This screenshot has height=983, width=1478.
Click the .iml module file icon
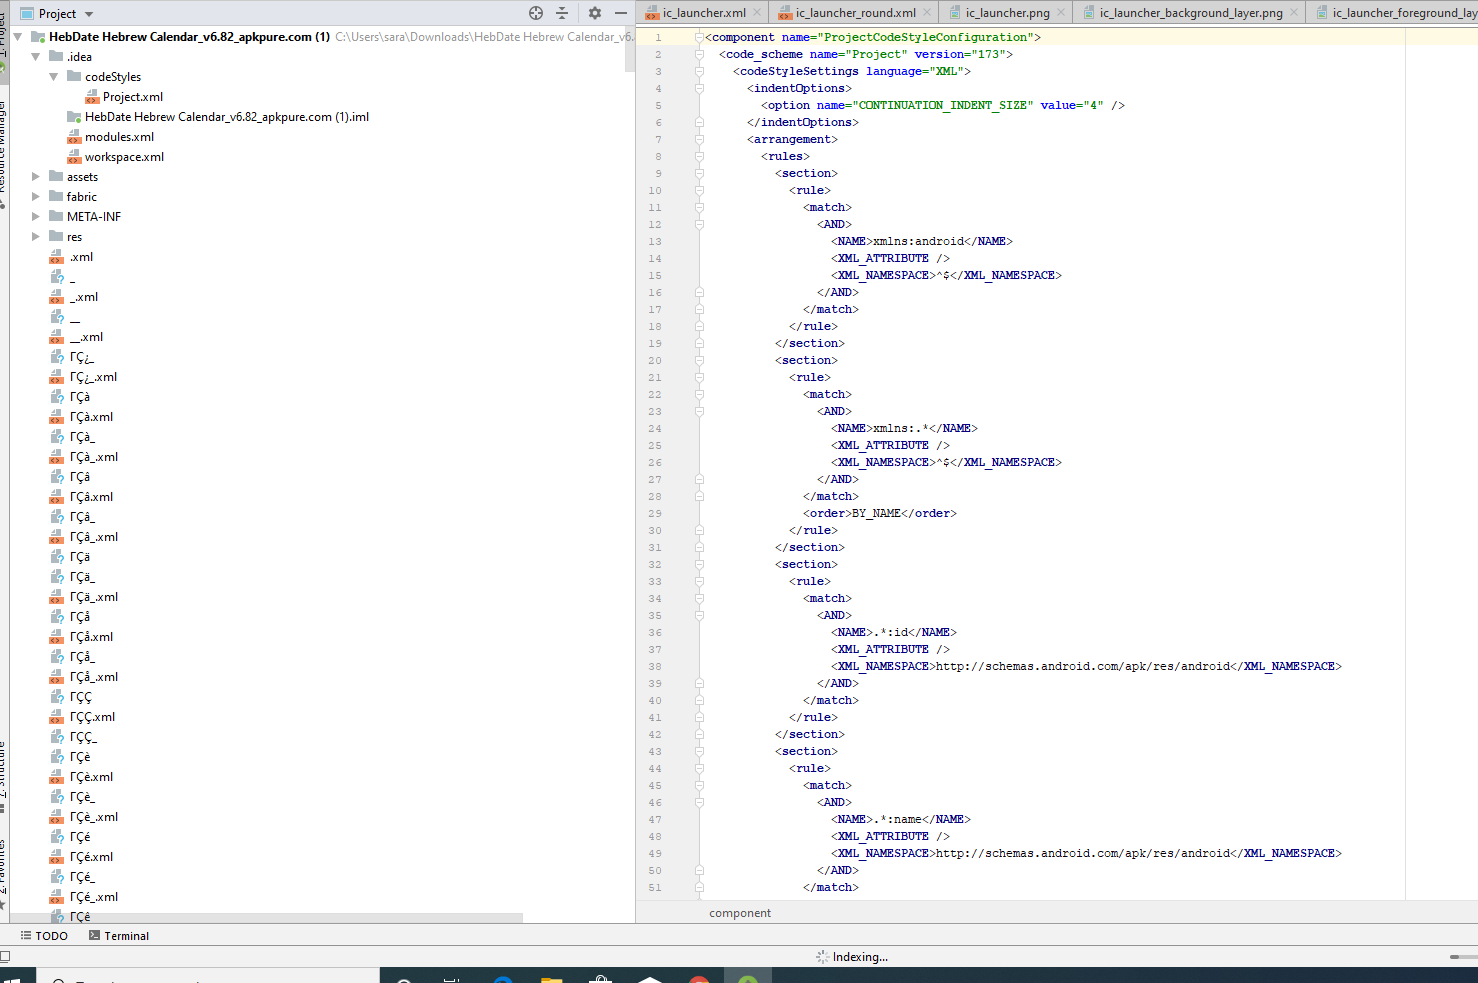point(74,117)
